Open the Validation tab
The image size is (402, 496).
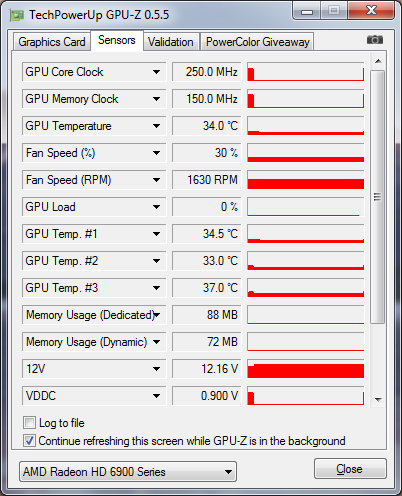pyautogui.click(x=171, y=42)
